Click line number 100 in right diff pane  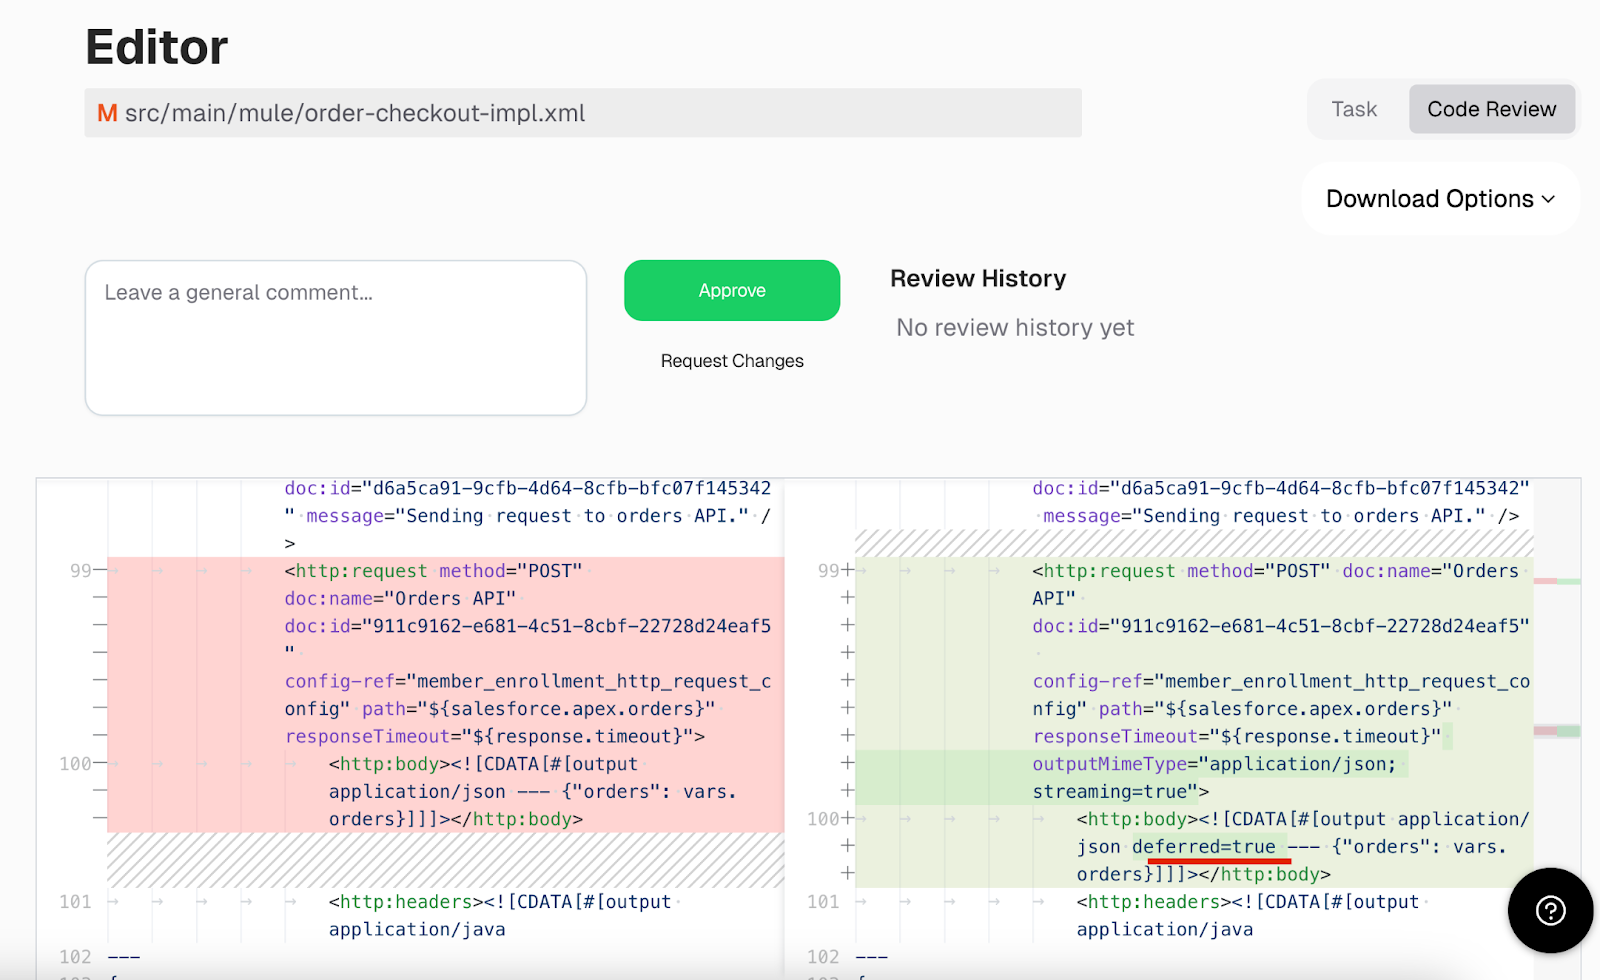823,819
